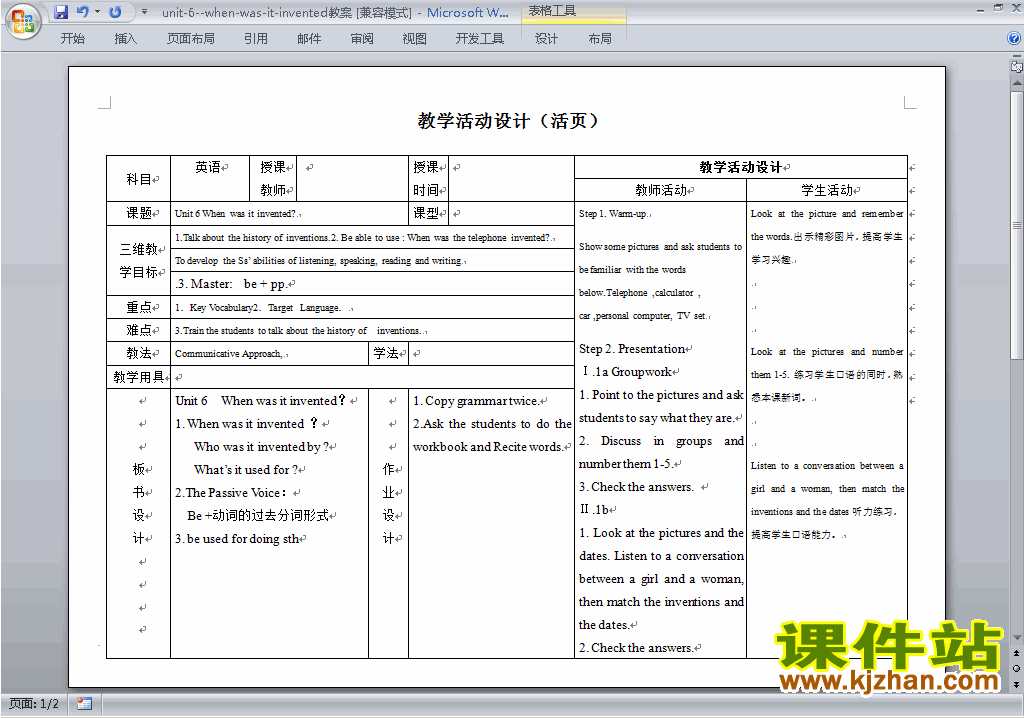This screenshot has height=718, width=1024.
Task: Switch to the 审阅 tab
Action: 362,39
